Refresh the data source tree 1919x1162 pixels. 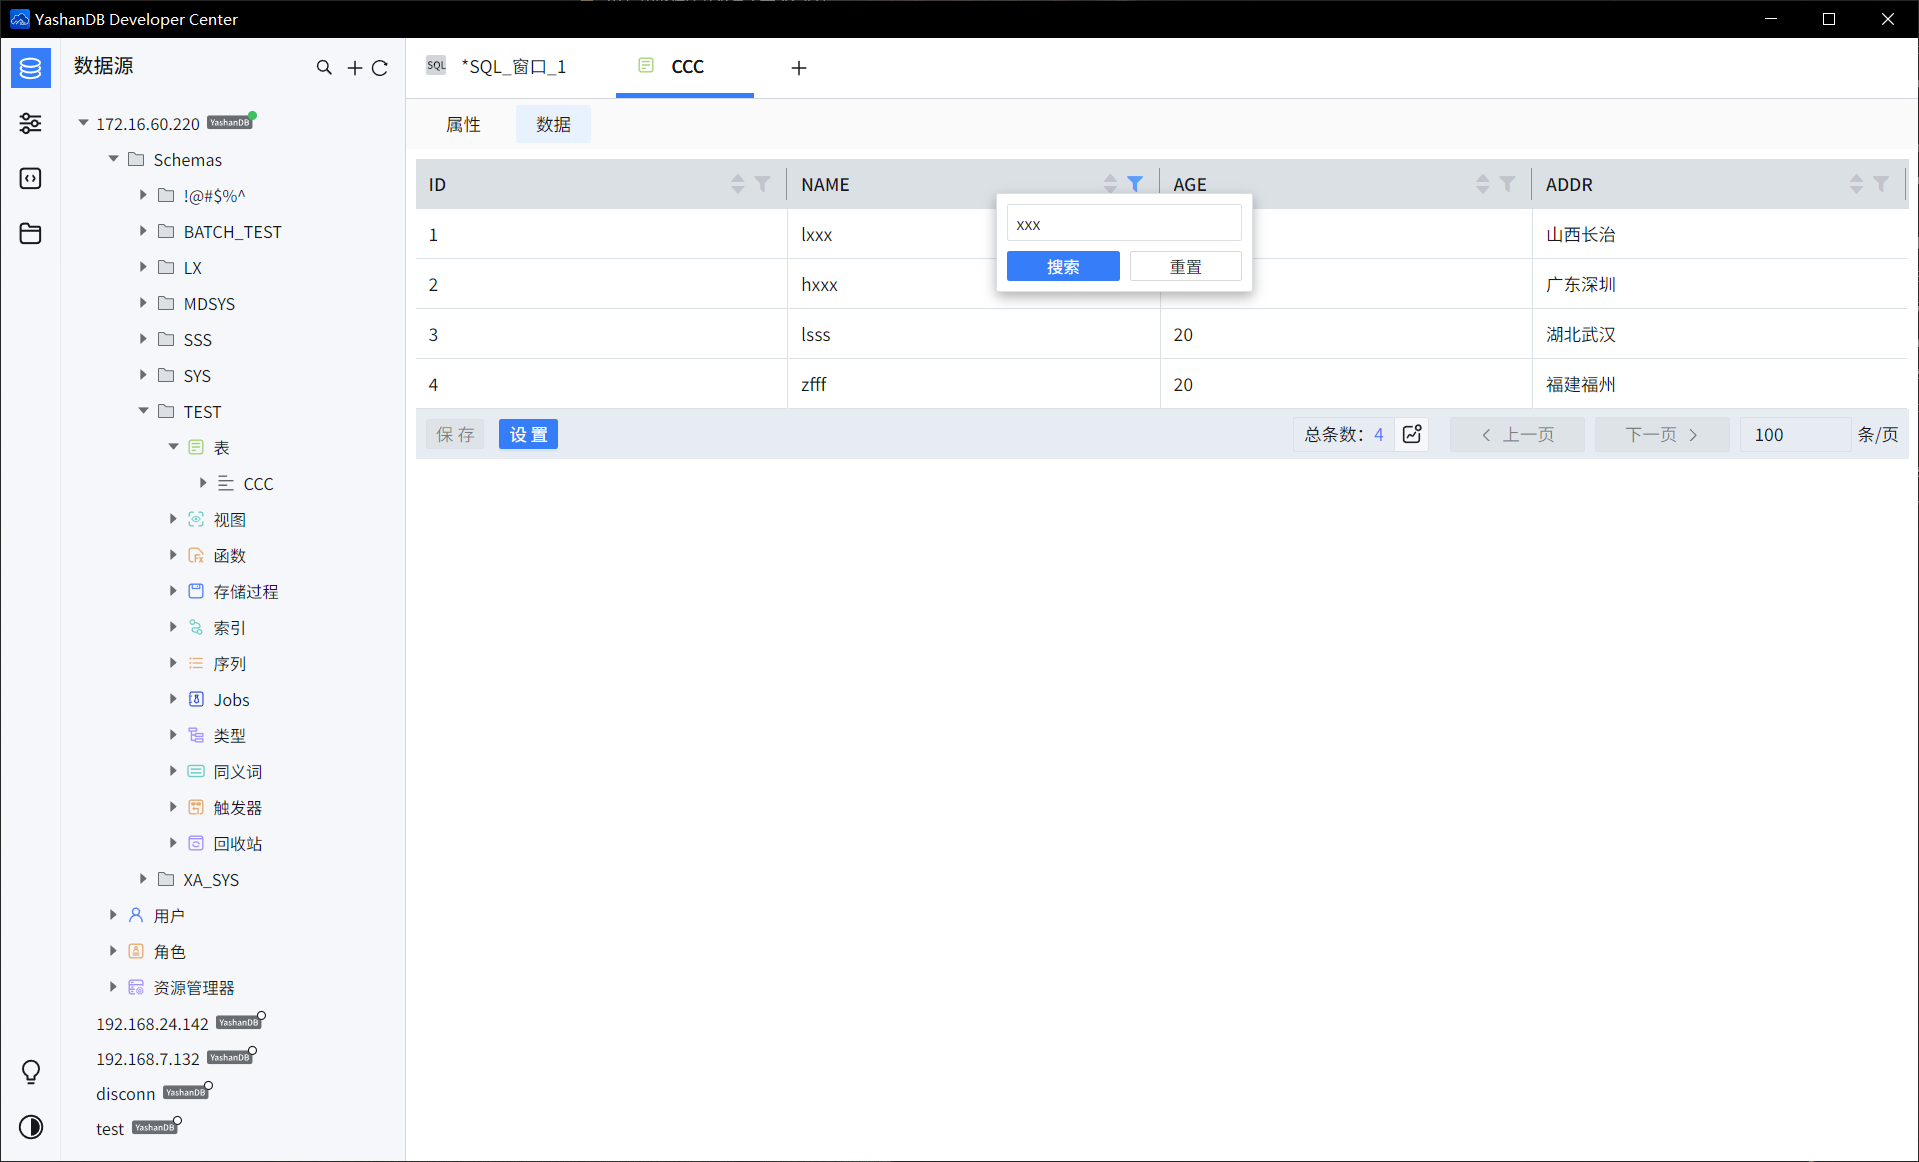tap(380, 68)
